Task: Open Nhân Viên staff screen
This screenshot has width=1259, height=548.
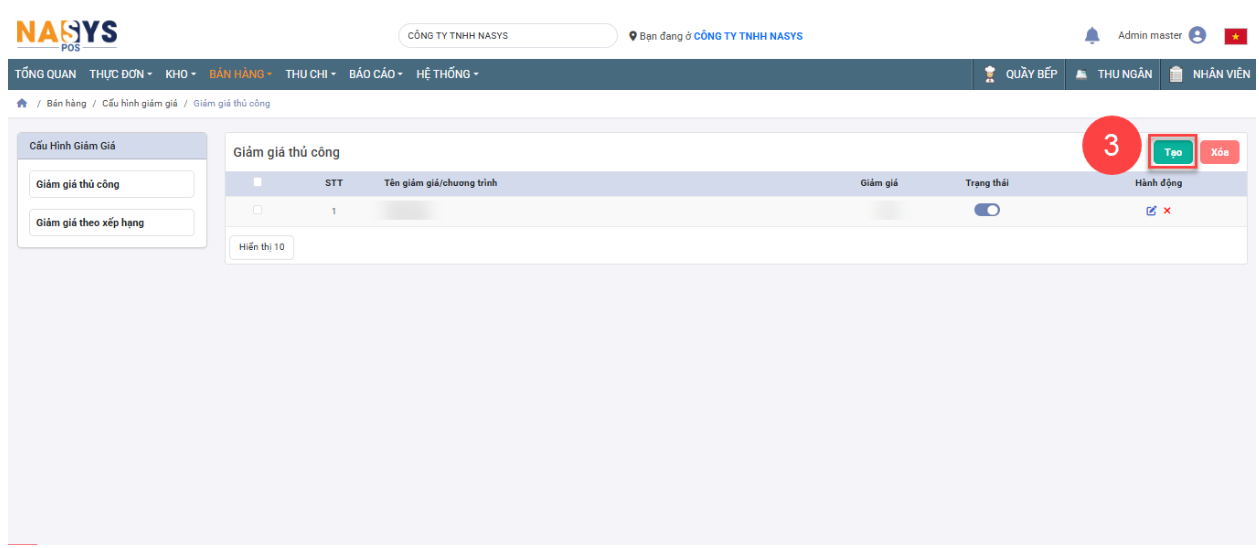Action: click(1210, 74)
